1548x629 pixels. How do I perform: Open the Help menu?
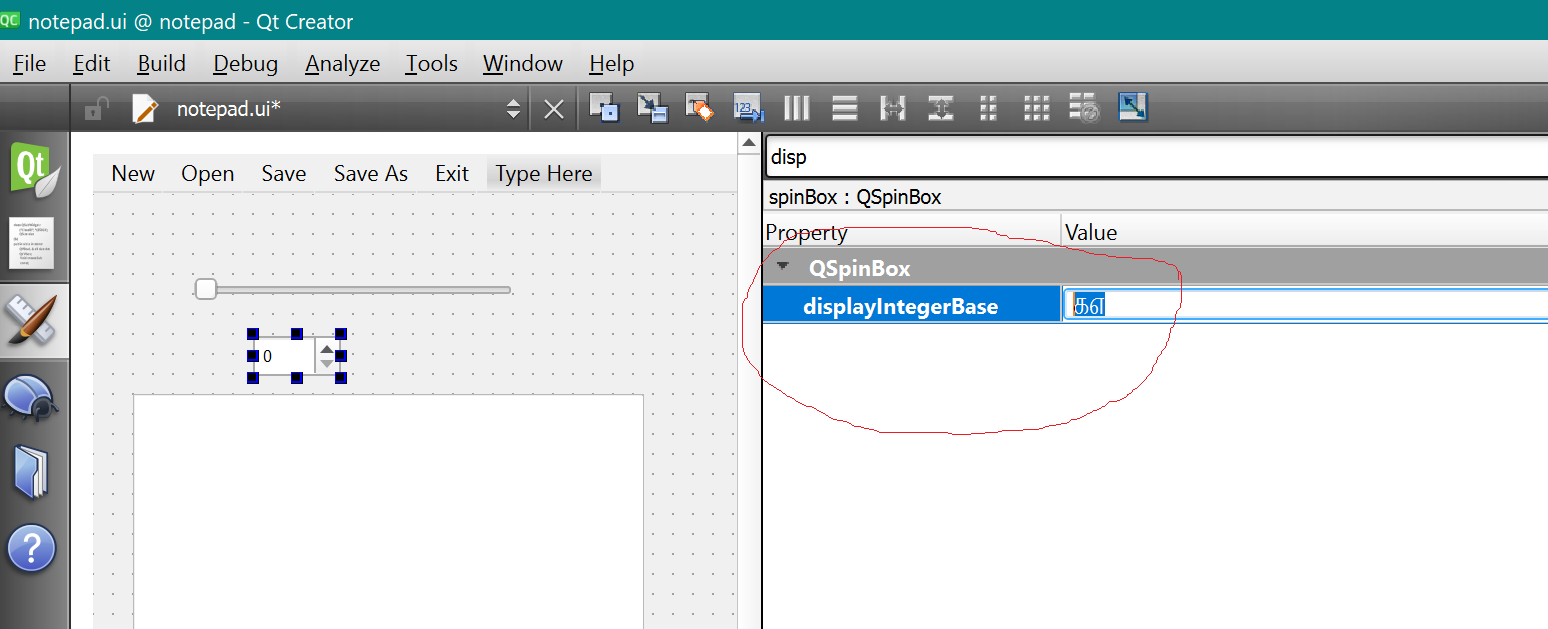coord(612,63)
